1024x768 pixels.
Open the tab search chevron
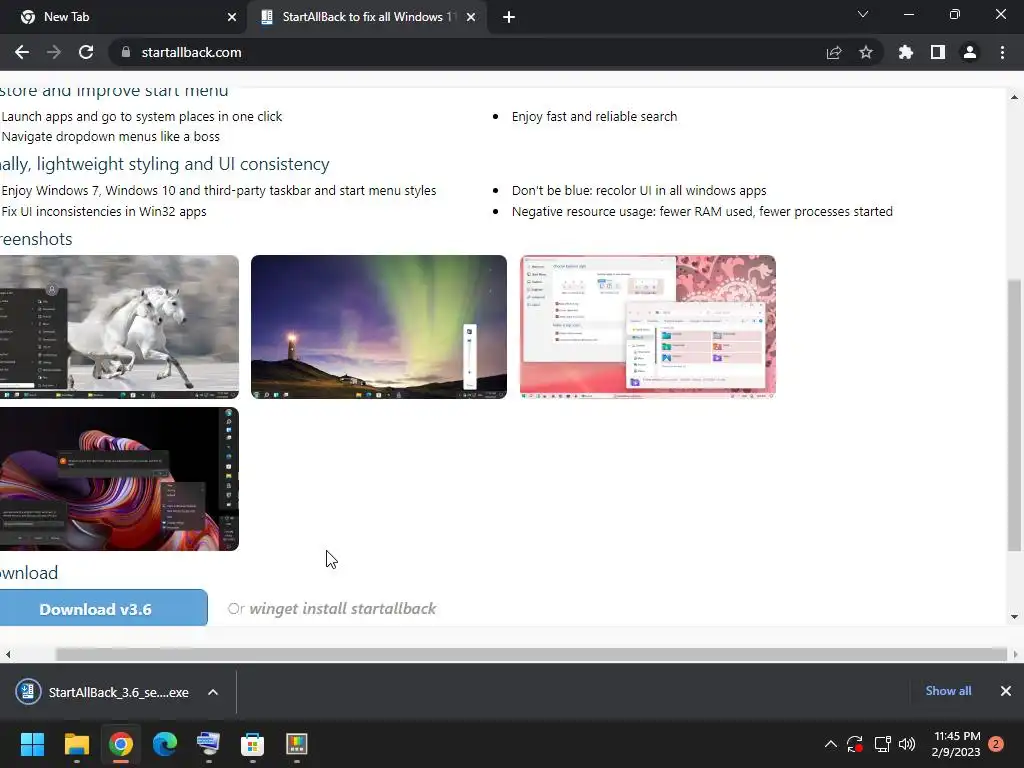pyautogui.click(x=863, y=14)
